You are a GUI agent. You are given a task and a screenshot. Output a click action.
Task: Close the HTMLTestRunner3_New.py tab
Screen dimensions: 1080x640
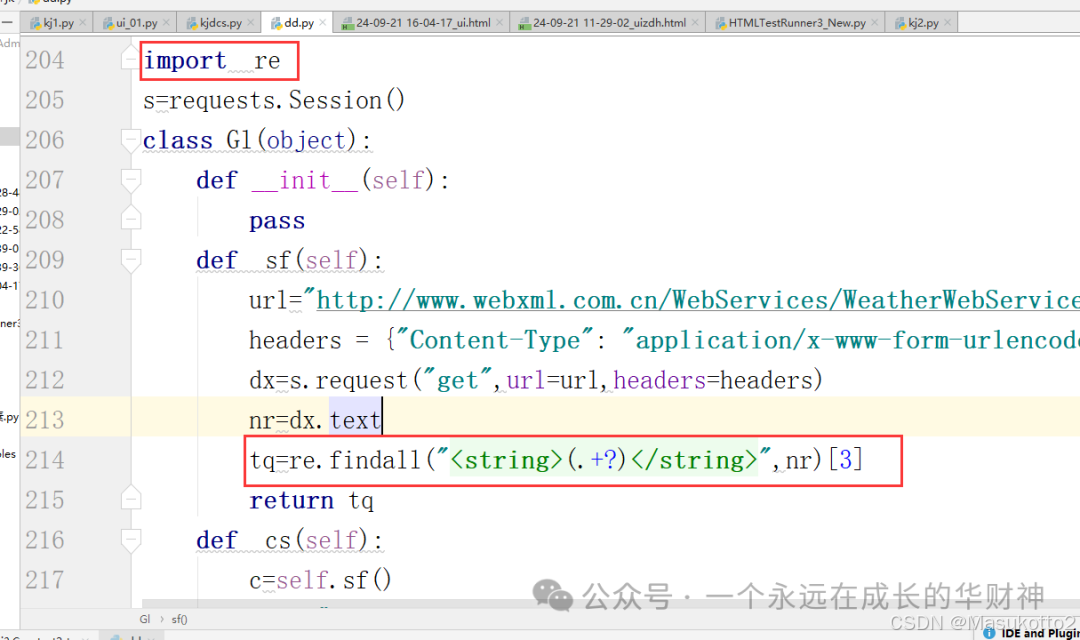tap(875, 23)
